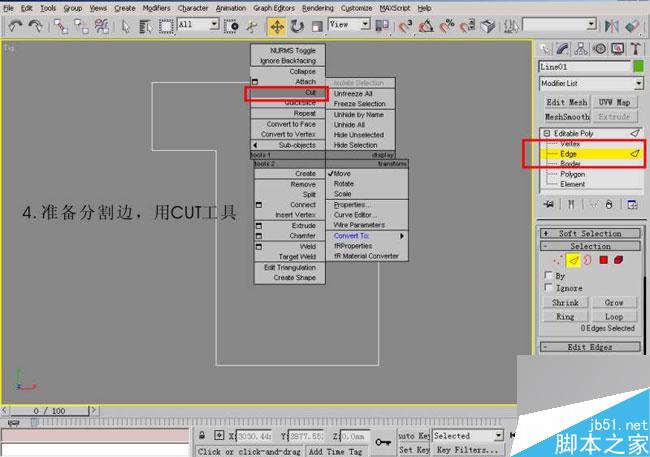Choose Connect in the quad menu
Screen dimensions: 650x457
click(x=289, y=205)
